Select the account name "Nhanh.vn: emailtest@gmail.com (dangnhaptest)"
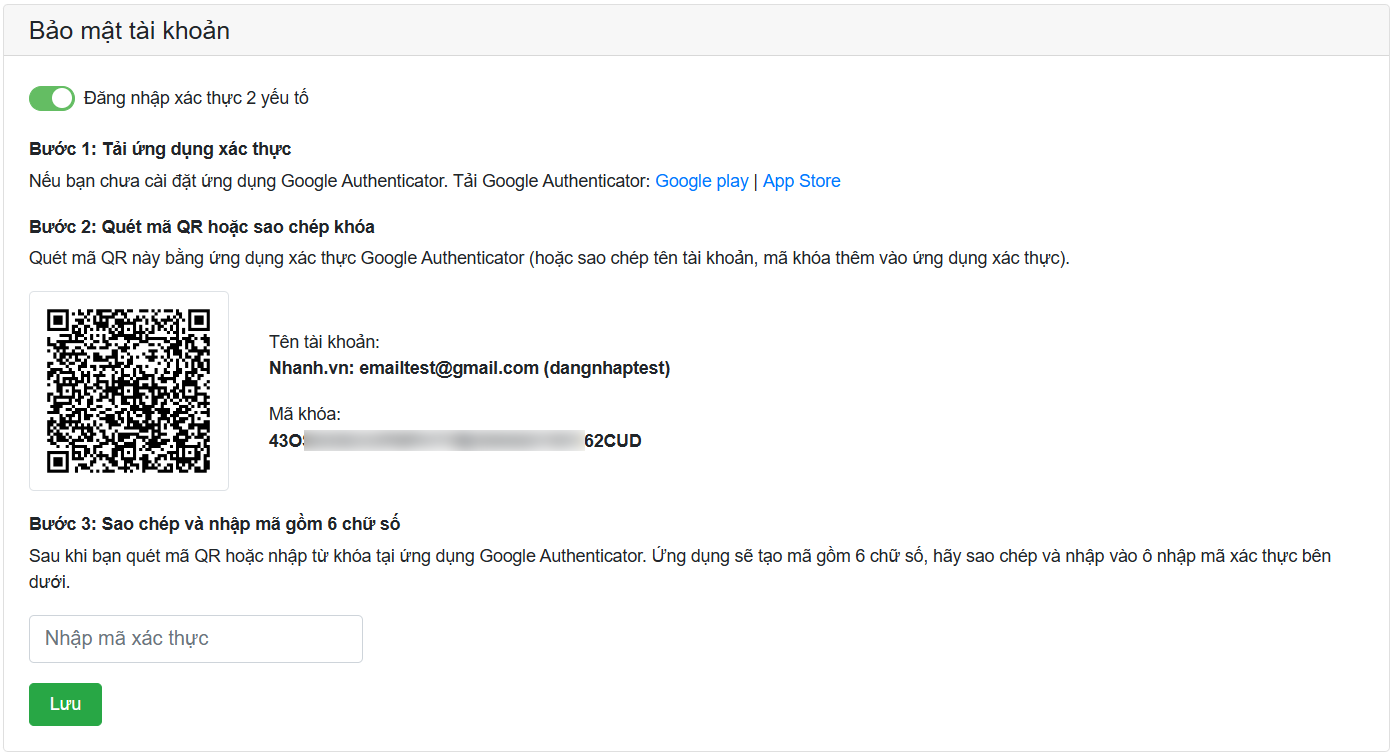Viewport: 1392px width, 754px height. tap(470, 368)
